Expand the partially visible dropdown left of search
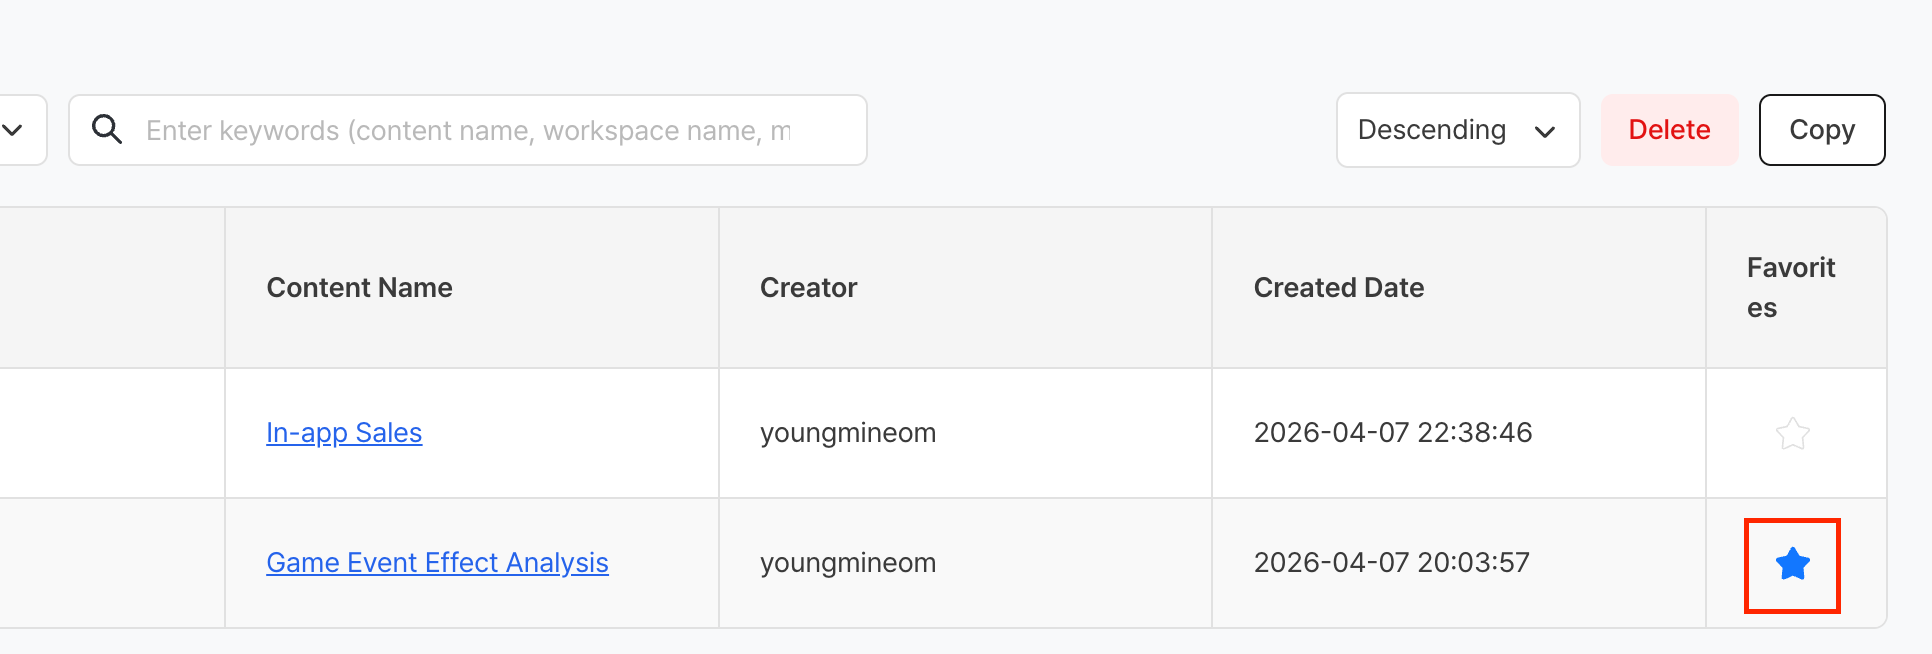This screenshot has height=654, width=1932. pos(14,130)
